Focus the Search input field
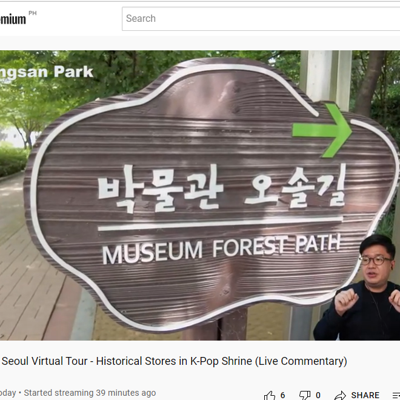 click(261, 19)
